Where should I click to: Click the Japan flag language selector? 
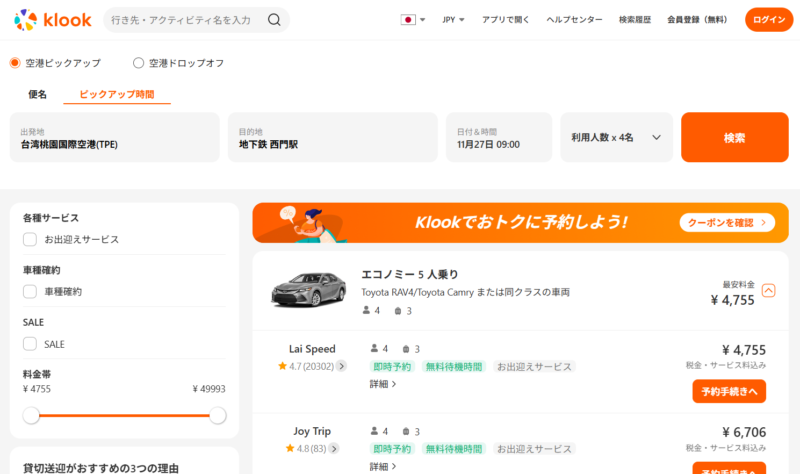coord(412,19)
